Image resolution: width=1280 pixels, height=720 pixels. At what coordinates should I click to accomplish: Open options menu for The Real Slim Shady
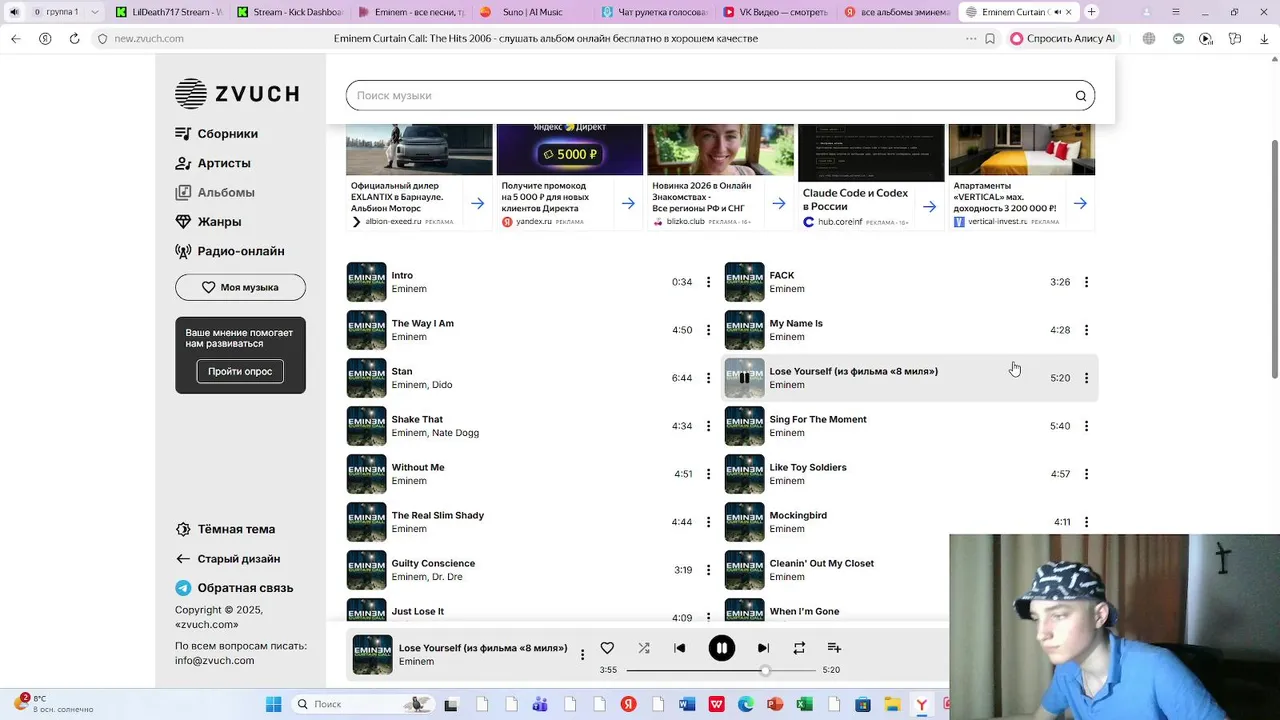[708, 522]
